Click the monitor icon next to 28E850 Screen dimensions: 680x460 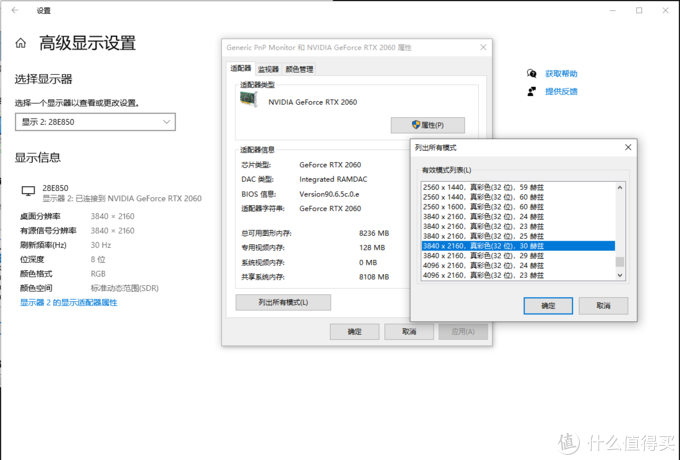(x=28, y=191)
